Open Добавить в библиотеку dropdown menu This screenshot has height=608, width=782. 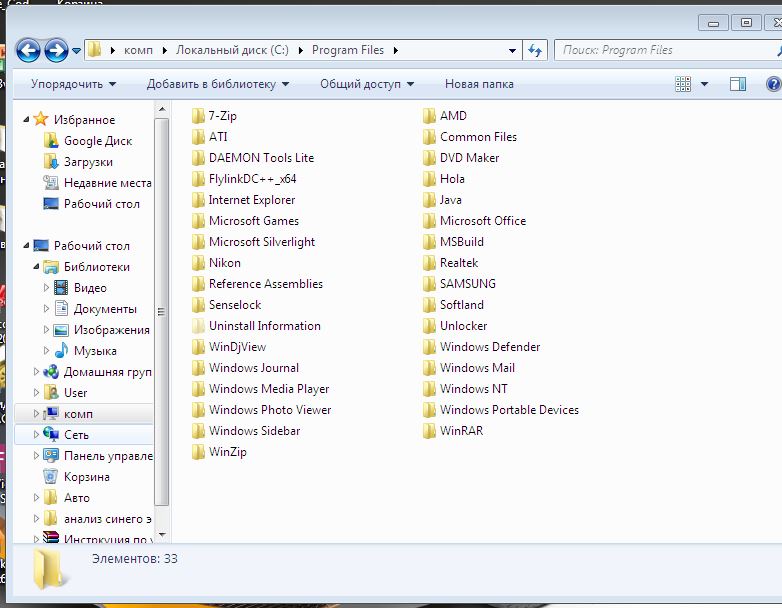tap(217, 84)
